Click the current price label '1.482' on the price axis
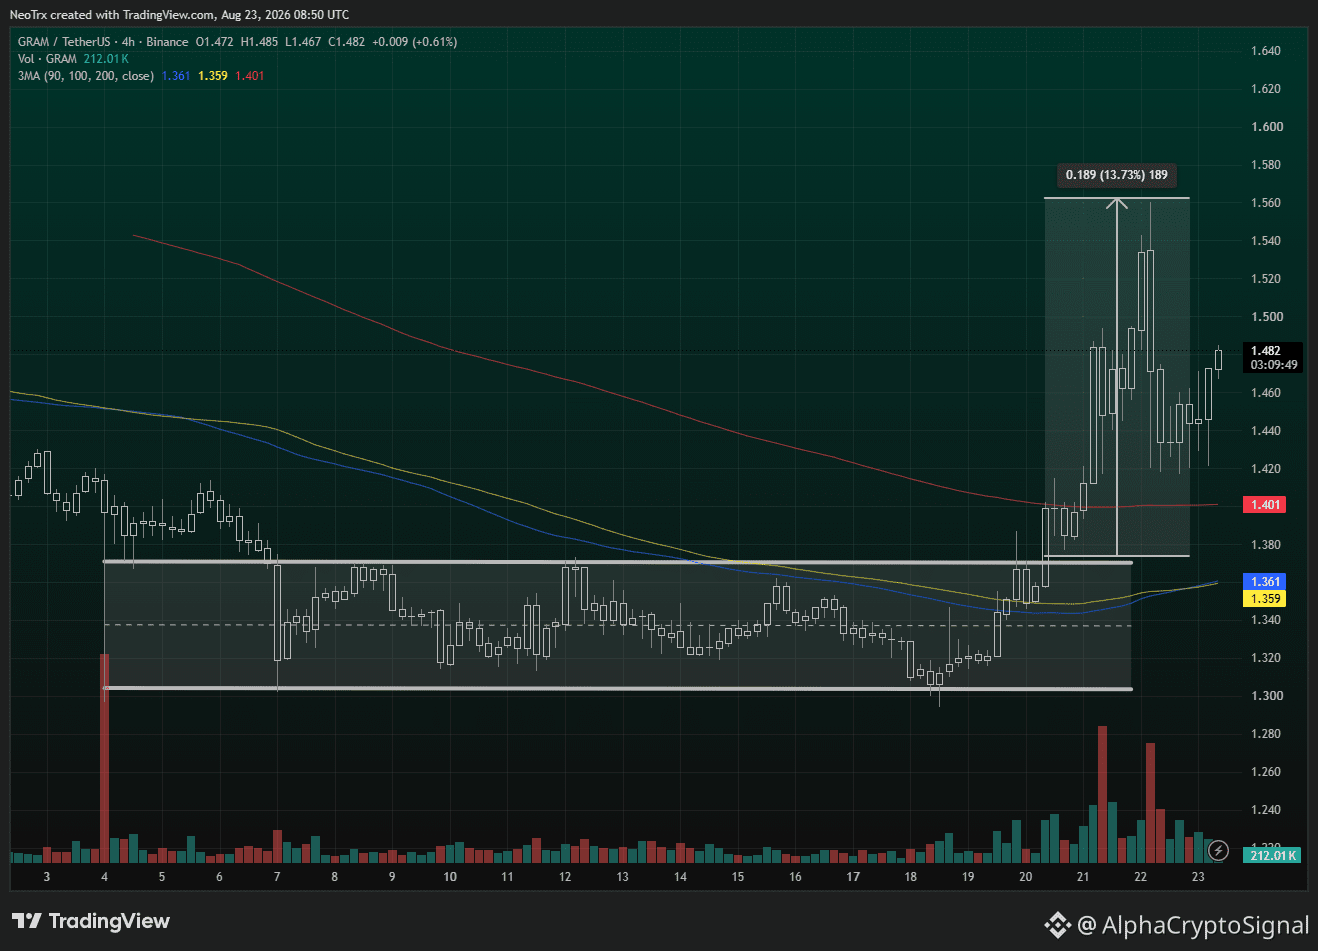Image resolution: width=1318 pixels, height=951 pixels. 1265,351
